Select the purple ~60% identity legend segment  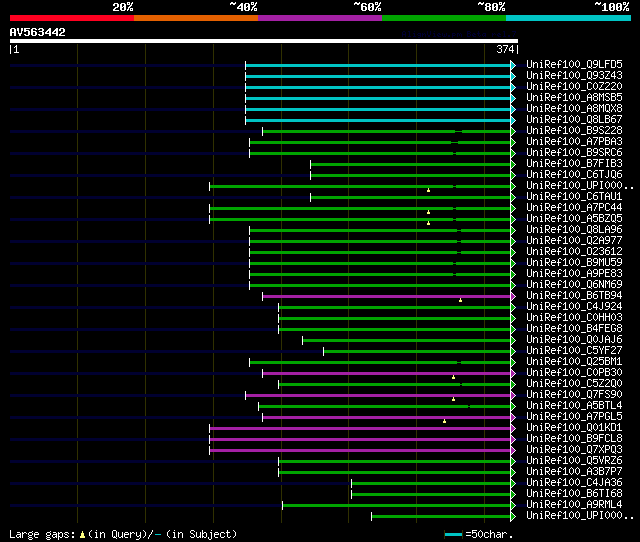tap(320, 18)
